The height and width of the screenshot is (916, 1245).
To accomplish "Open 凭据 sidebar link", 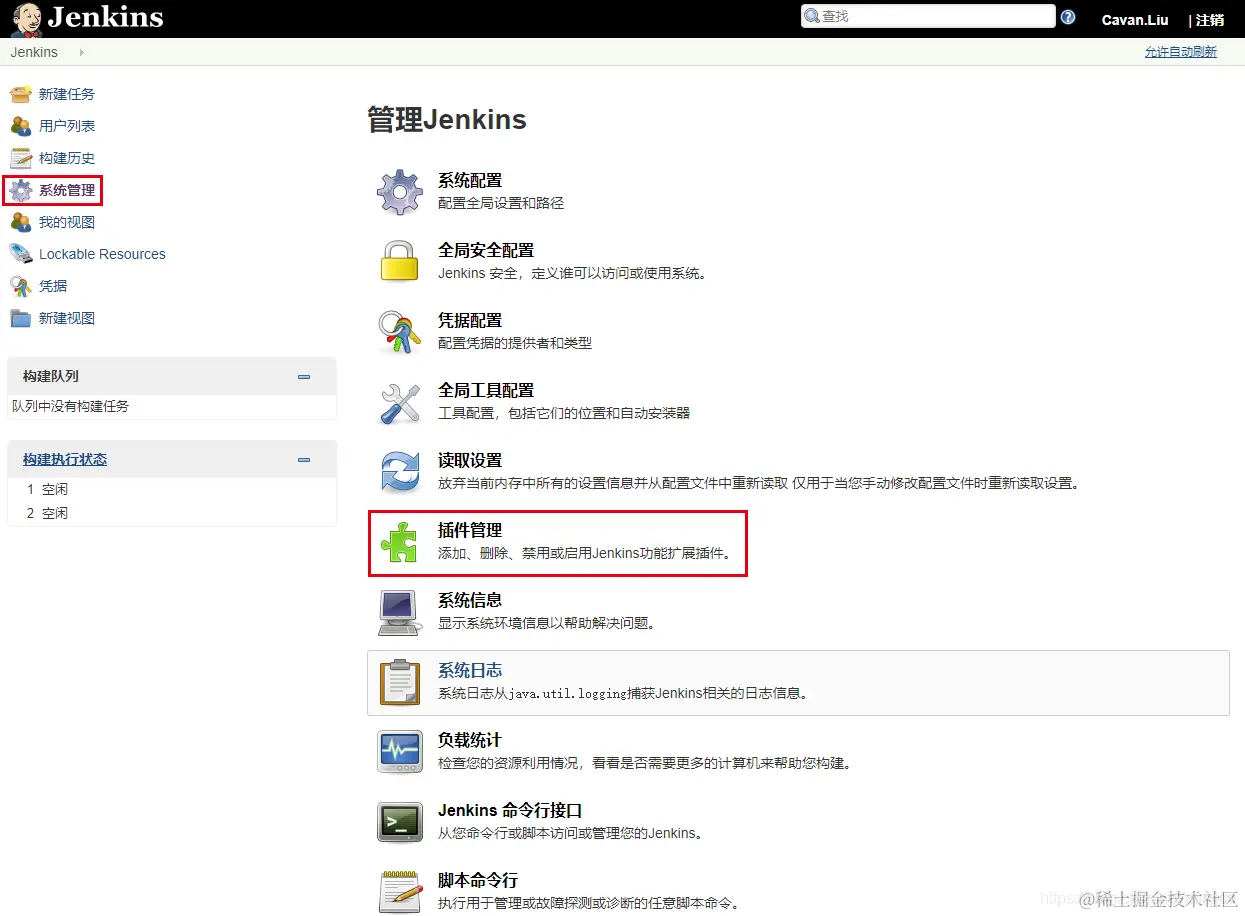I will 53,286.
